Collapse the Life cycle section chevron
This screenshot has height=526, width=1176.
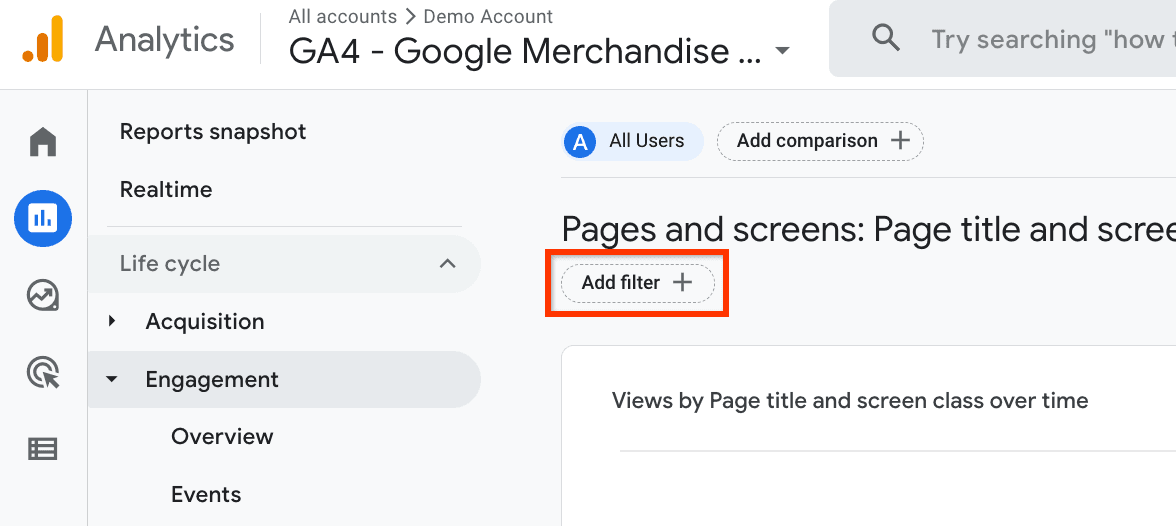coord(448,264)
